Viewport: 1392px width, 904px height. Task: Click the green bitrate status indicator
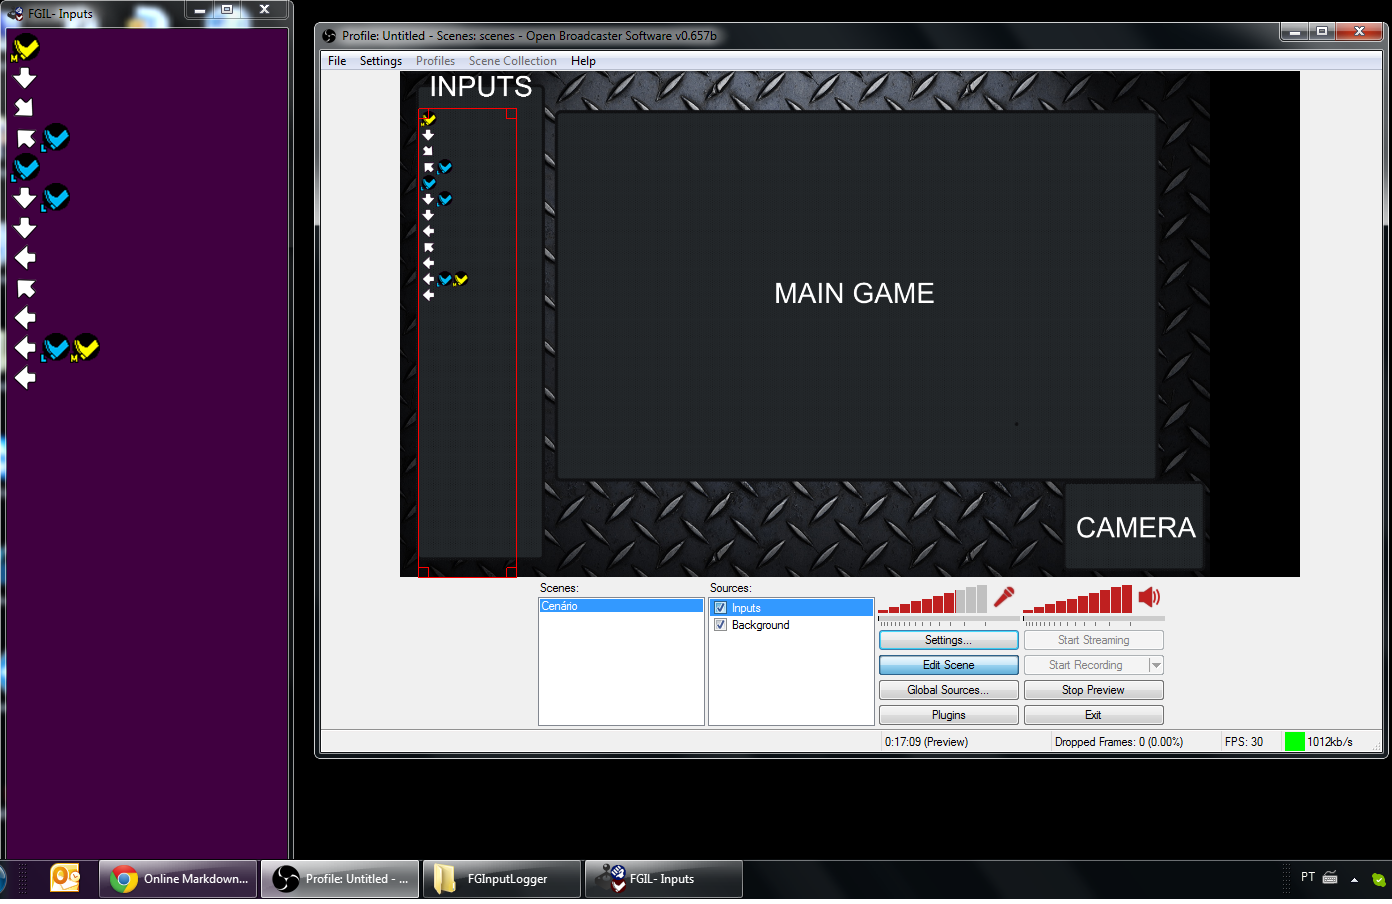click(1294, 741)
